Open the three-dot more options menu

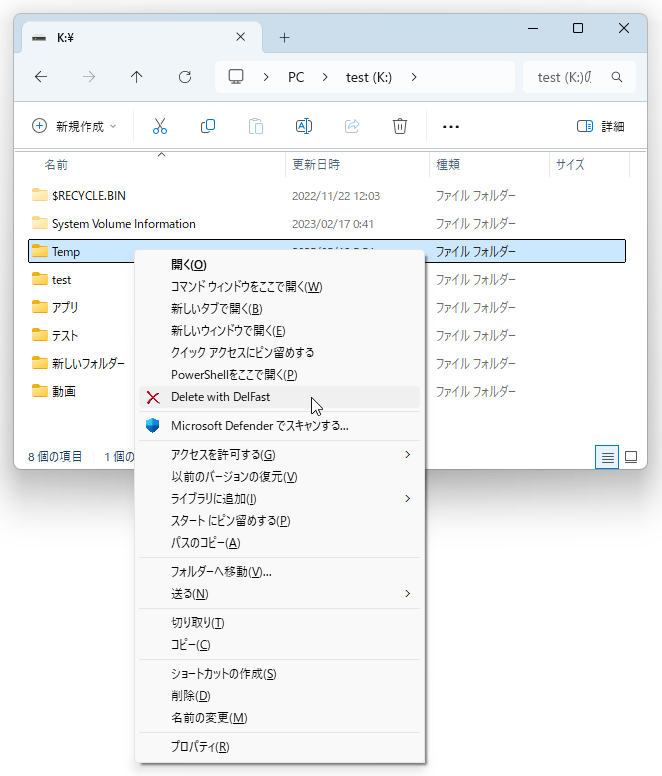click(x=450, y=127)
